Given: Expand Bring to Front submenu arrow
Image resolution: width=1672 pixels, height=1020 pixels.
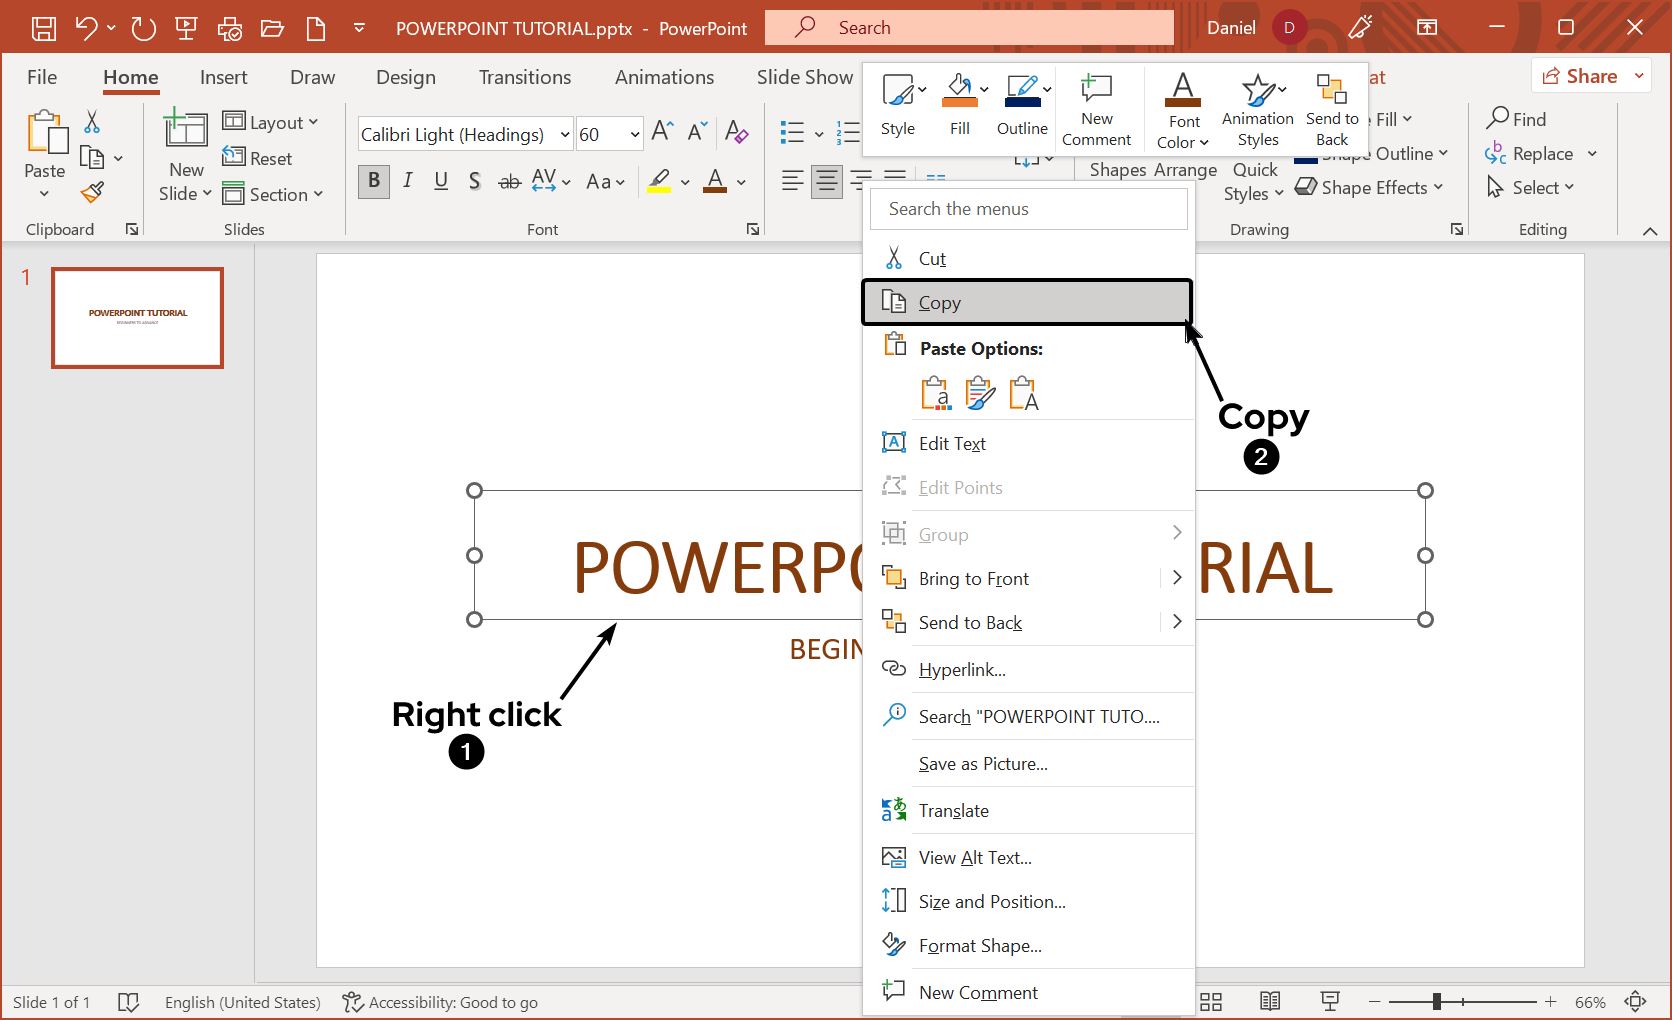Looking at the screenshot, I should pos(1177,578).
